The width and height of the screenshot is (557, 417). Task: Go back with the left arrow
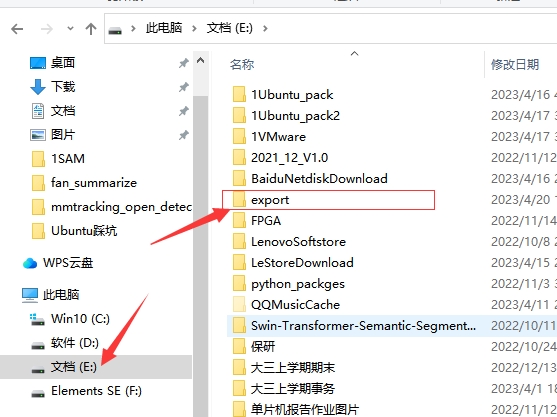(x=17, y=29)
